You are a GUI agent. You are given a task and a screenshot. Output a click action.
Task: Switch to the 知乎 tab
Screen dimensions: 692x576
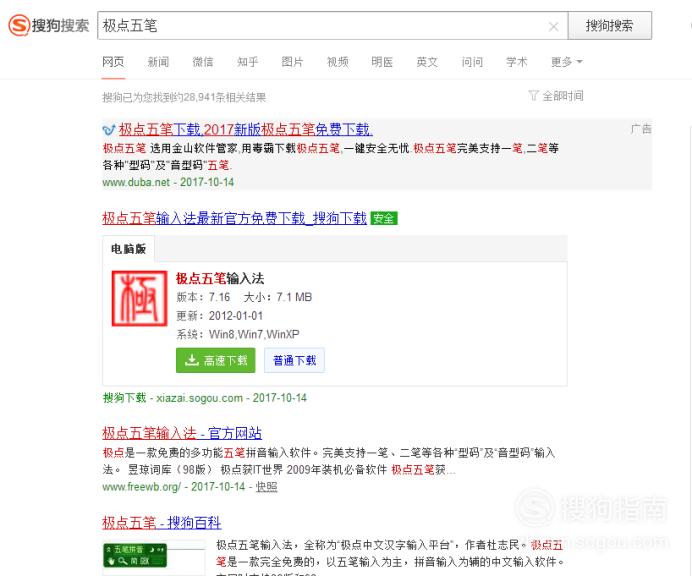(x=248, y=62)
